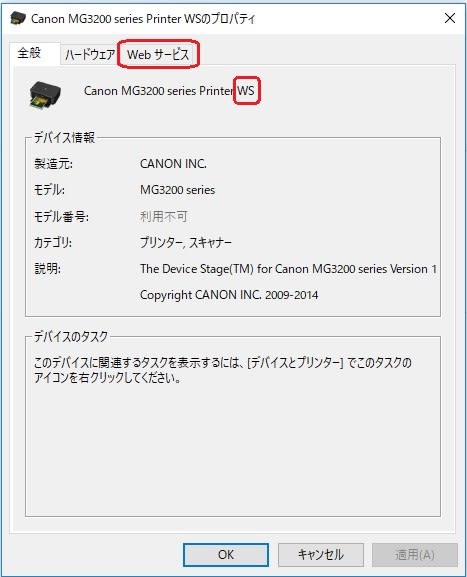This screenshot has height=577, width=467.
Task: Click the OK button
Action: 226,555
